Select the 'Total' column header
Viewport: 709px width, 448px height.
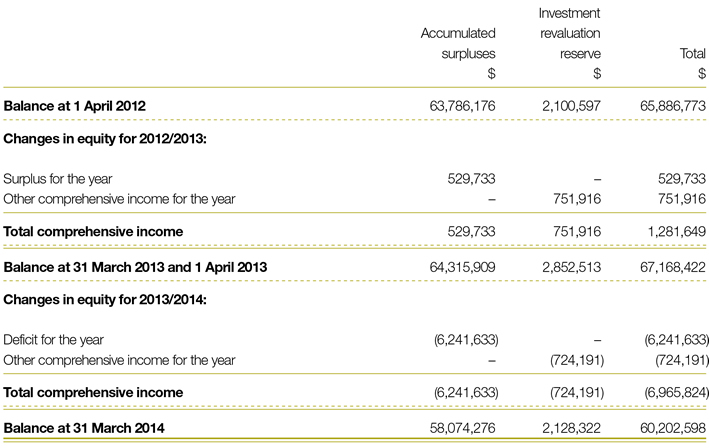[x=691, y=53]
